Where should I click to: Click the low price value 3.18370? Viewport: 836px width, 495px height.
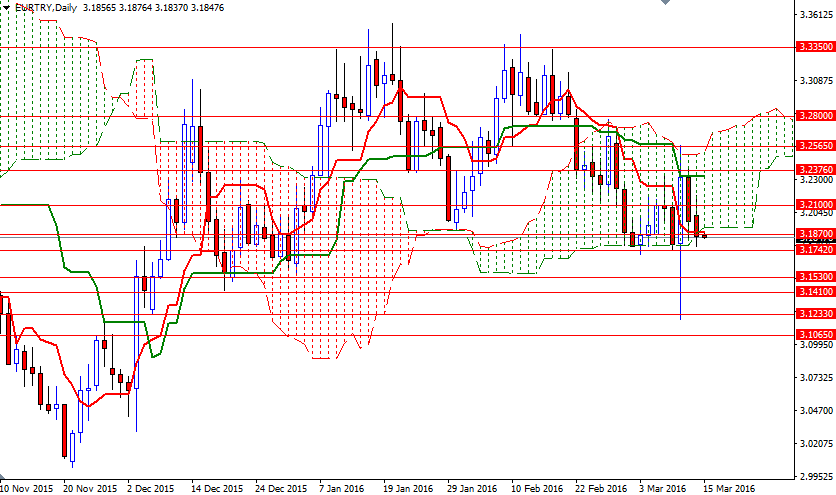pos(172,7)
